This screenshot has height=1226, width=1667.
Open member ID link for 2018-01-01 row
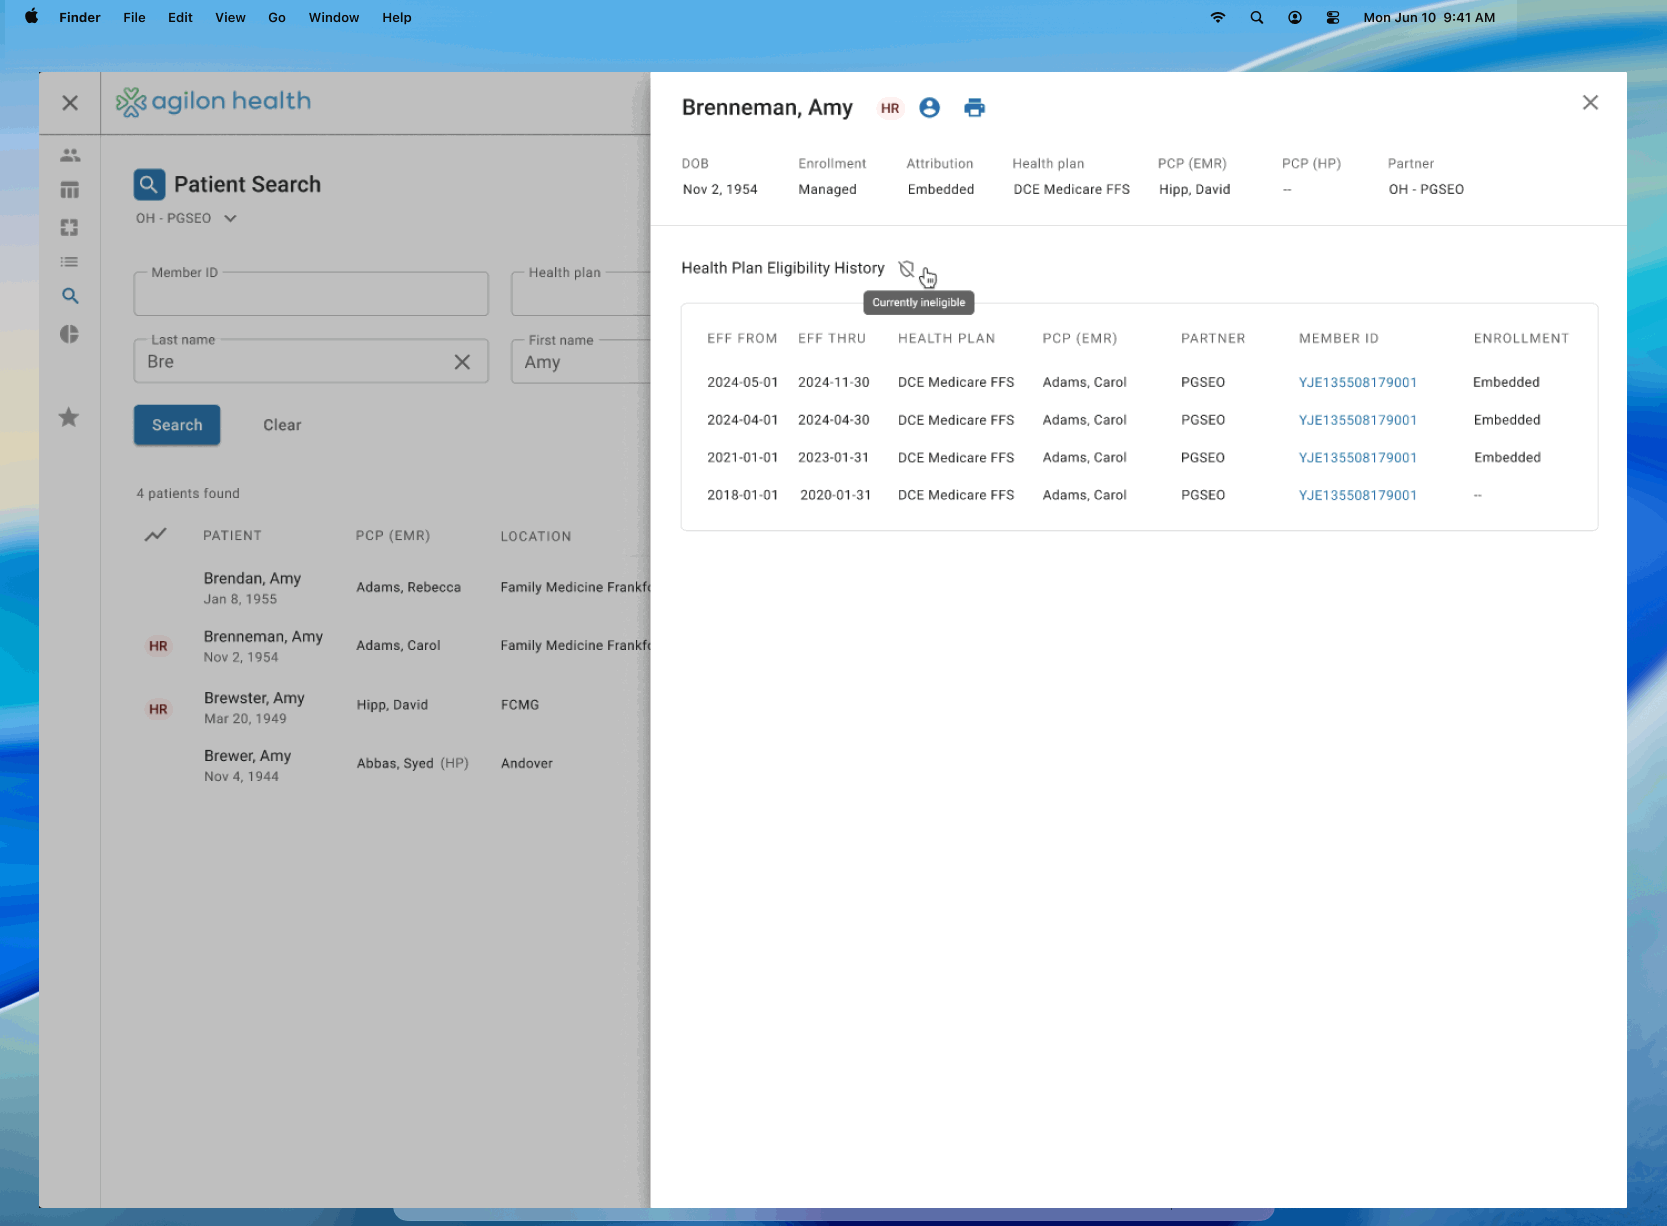coord(1357,495)
